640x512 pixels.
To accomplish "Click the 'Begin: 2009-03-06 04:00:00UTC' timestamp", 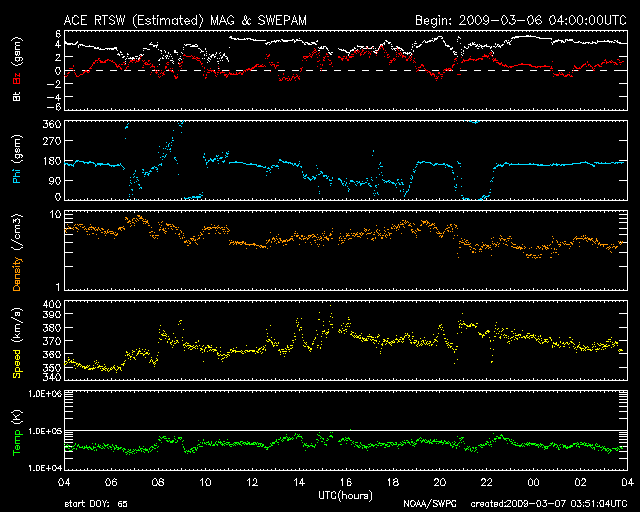I will pyautogui.click(x=521, y=20).
